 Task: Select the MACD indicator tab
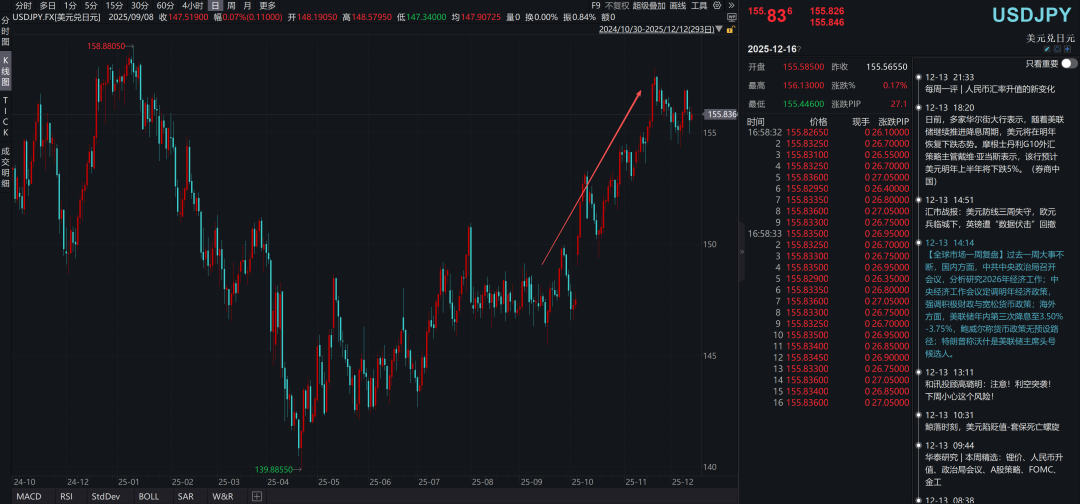[x=29, y=496]
